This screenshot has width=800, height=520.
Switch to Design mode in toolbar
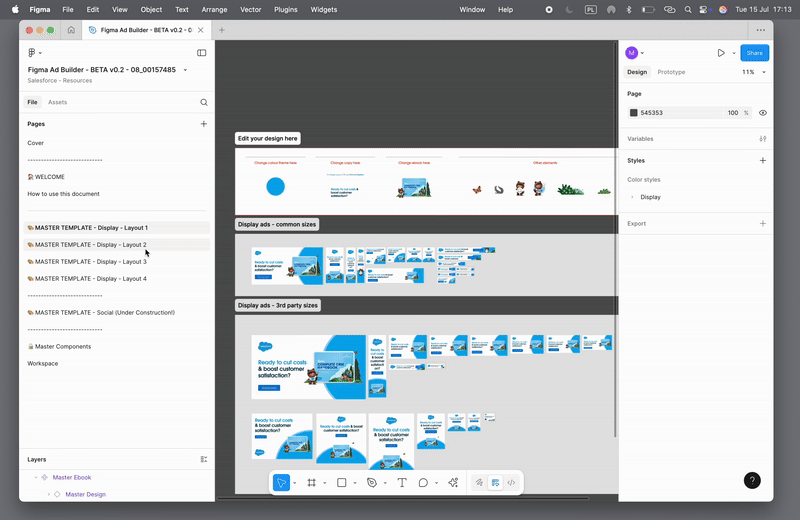pyautogui.click(x=495, y=482)
